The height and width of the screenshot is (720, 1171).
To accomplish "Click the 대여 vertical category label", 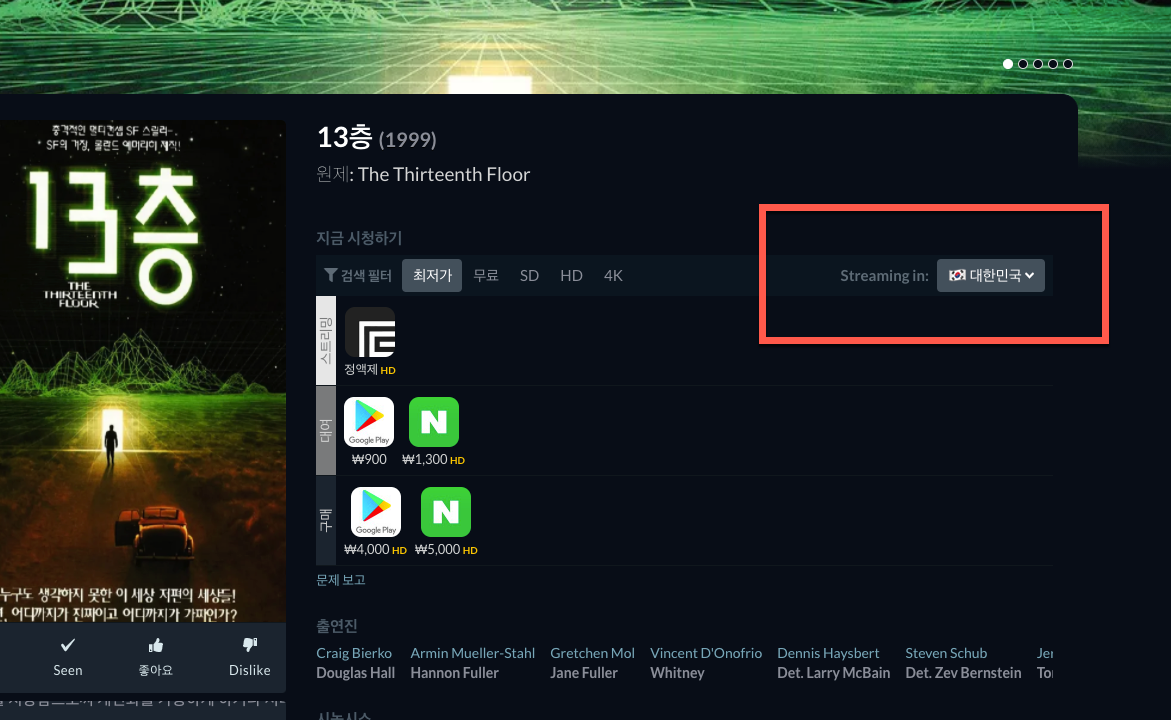I will click(x=326, y=431).
